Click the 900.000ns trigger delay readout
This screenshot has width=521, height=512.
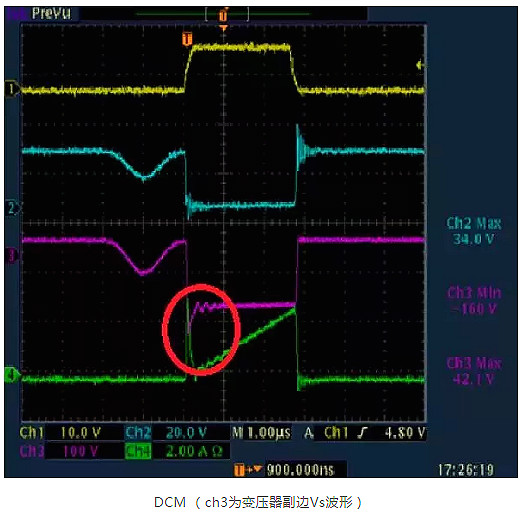tap(300, 470)
